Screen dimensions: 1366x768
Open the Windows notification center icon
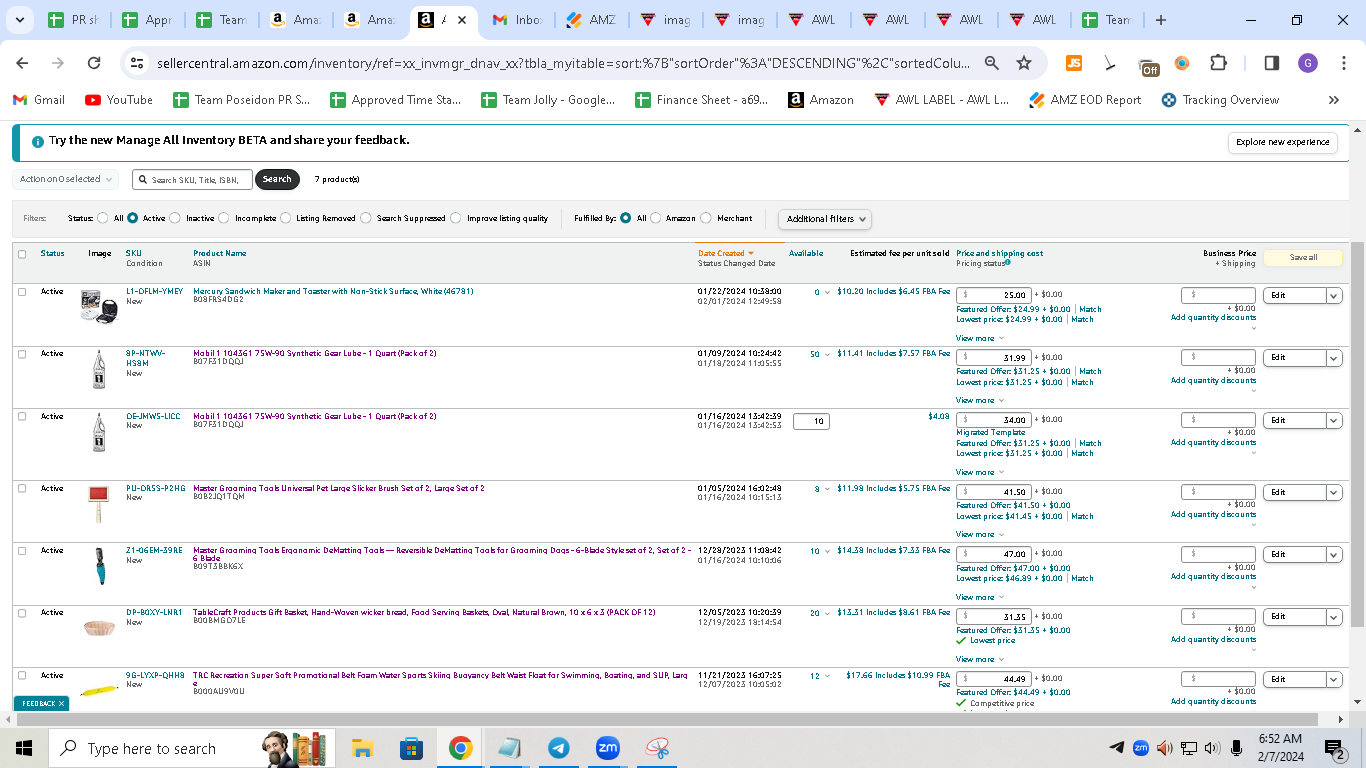1335,748
